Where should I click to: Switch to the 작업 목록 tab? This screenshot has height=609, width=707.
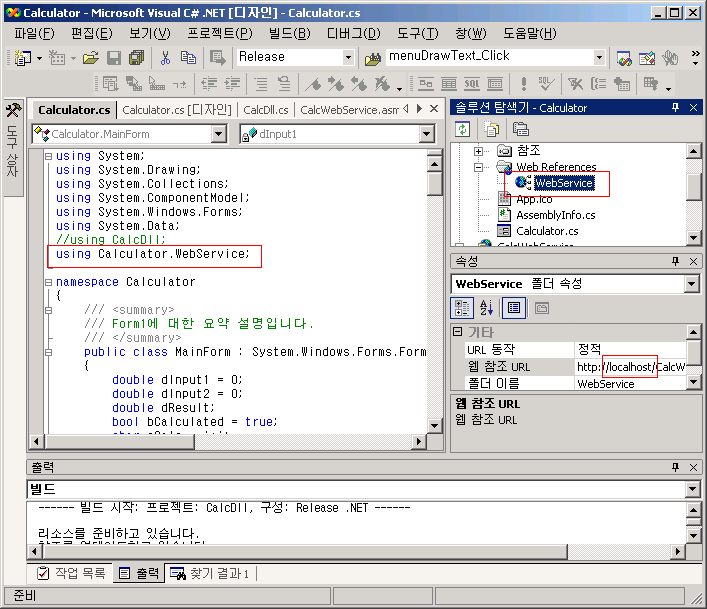coord(71,573)
